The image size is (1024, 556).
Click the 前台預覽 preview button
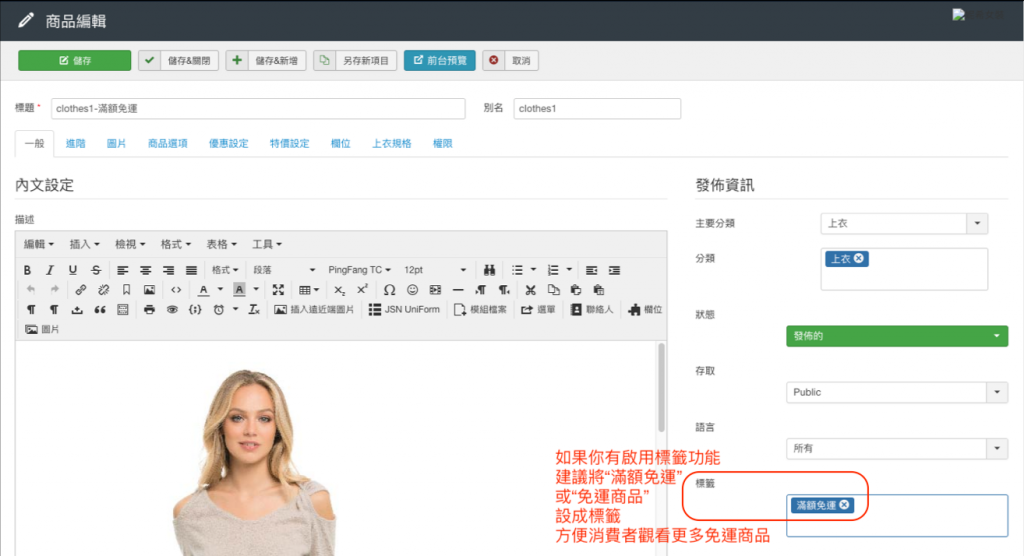pos(440,61)
